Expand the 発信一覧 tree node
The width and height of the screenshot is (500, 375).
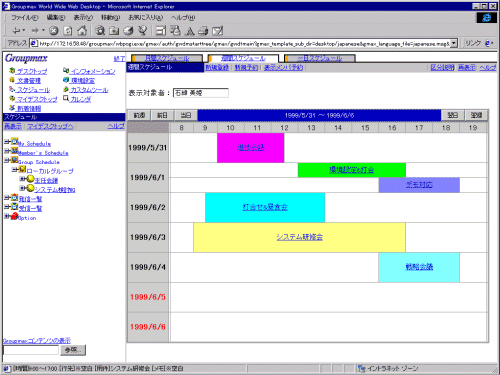pos(7,197)
